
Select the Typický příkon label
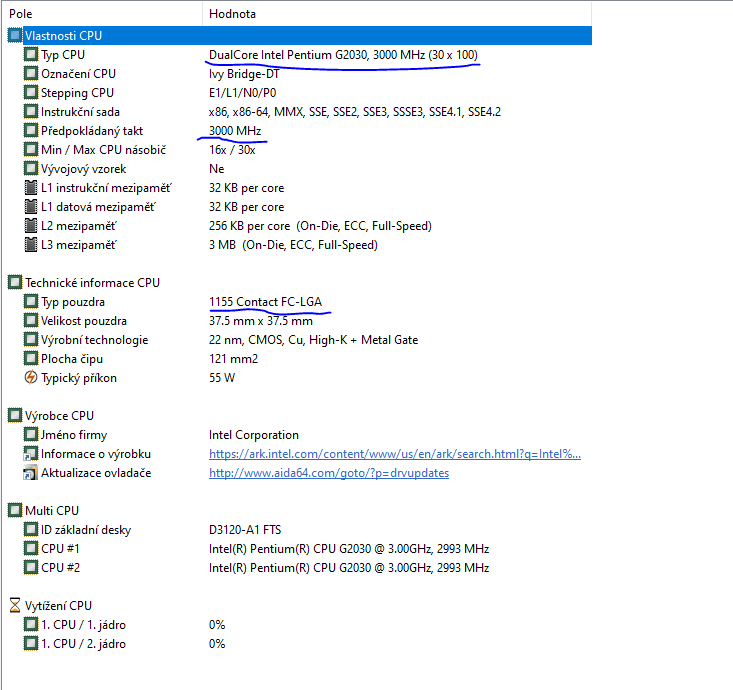(79, 378)
